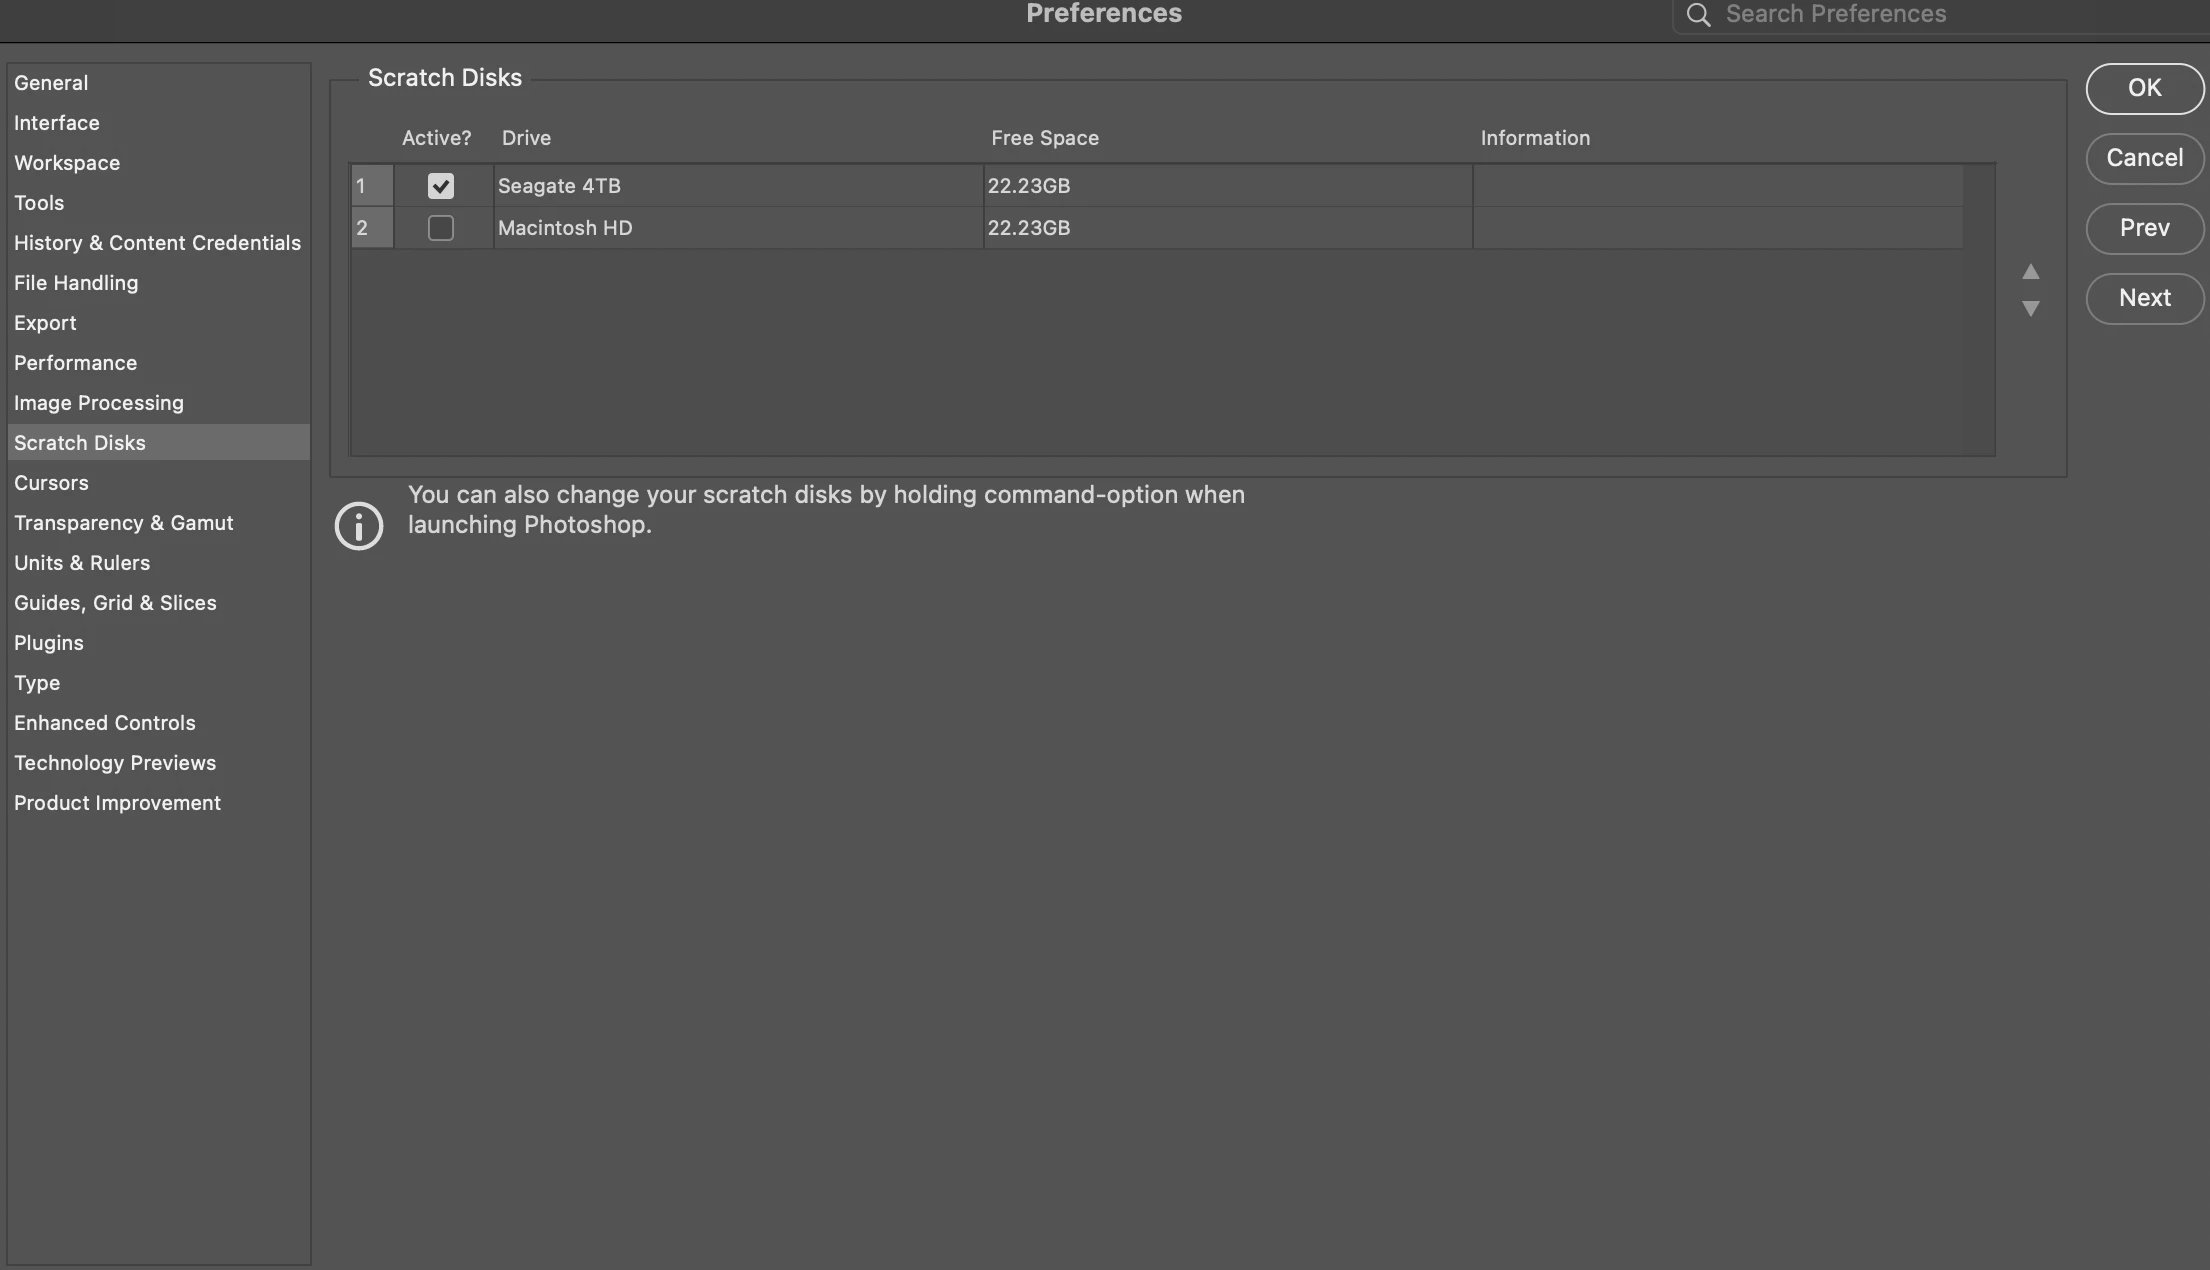Advance to next section with Next
Image resolution: width=2210 pixels, height=1270 pixels.
[x=2144, y=299]
